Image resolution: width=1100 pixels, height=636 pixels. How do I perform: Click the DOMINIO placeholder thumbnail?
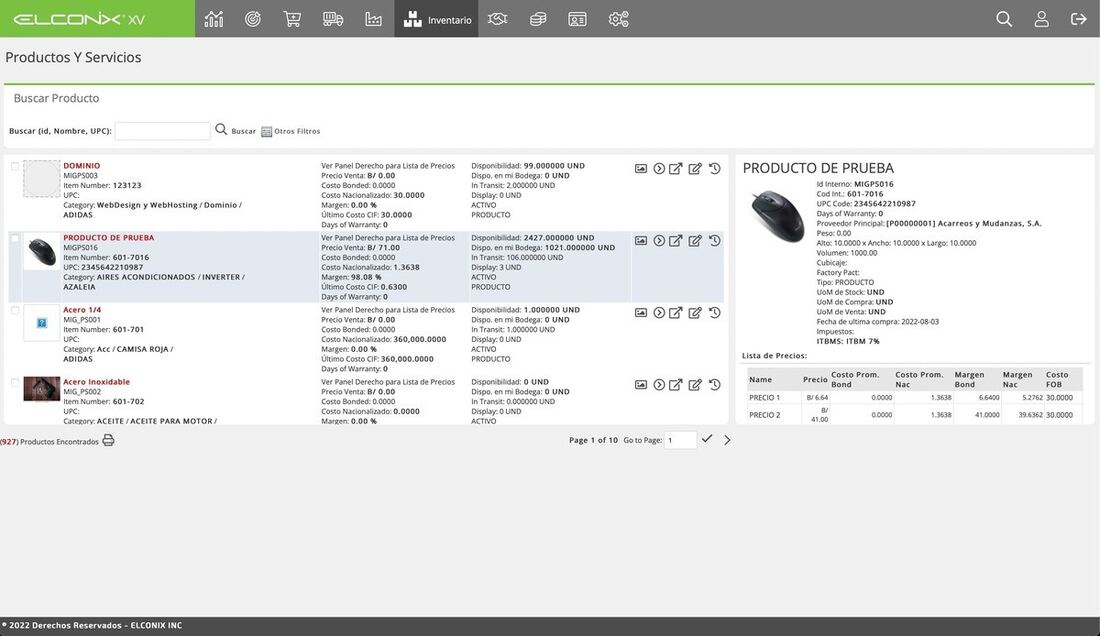coord(41,178)
